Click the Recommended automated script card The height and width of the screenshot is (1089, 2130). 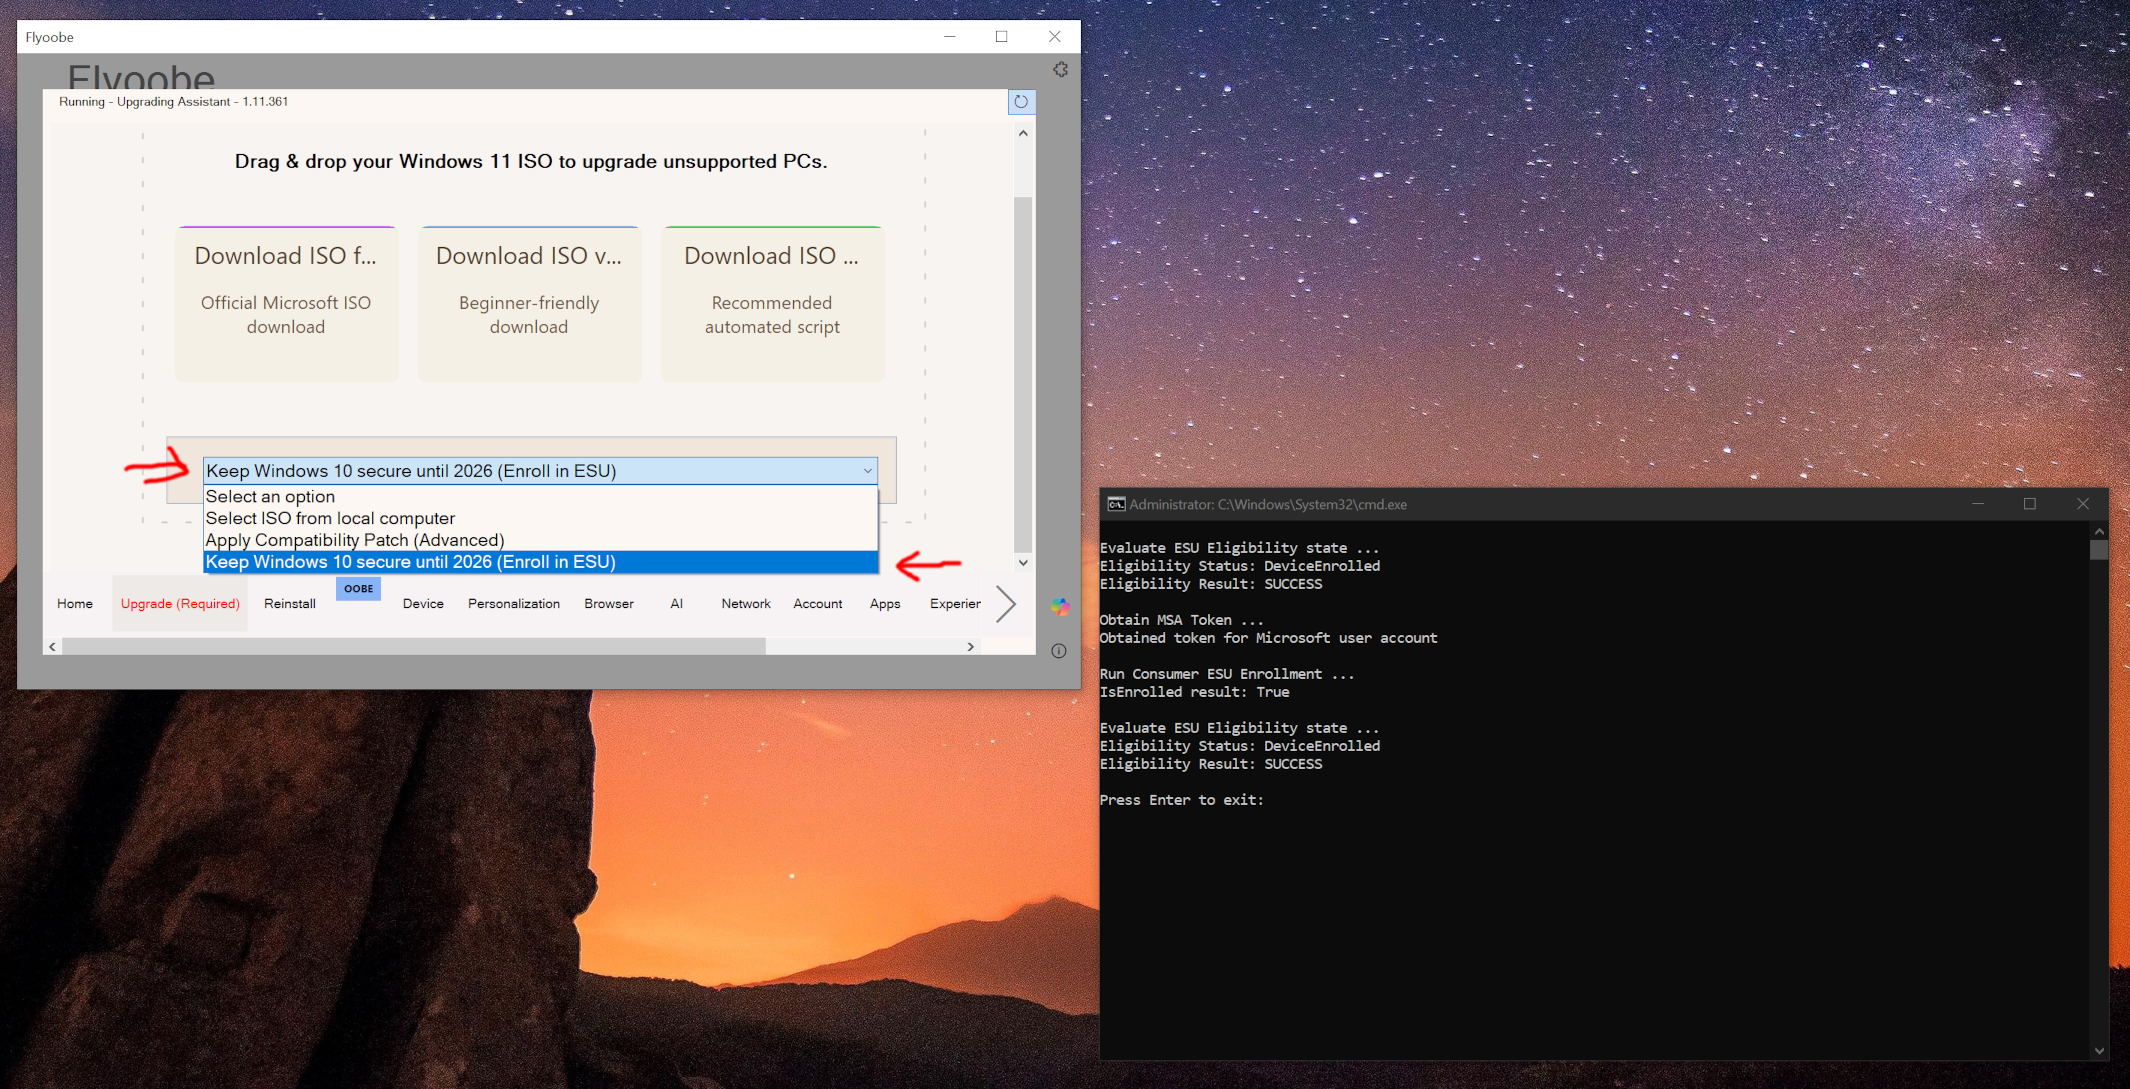coord(772,303)
